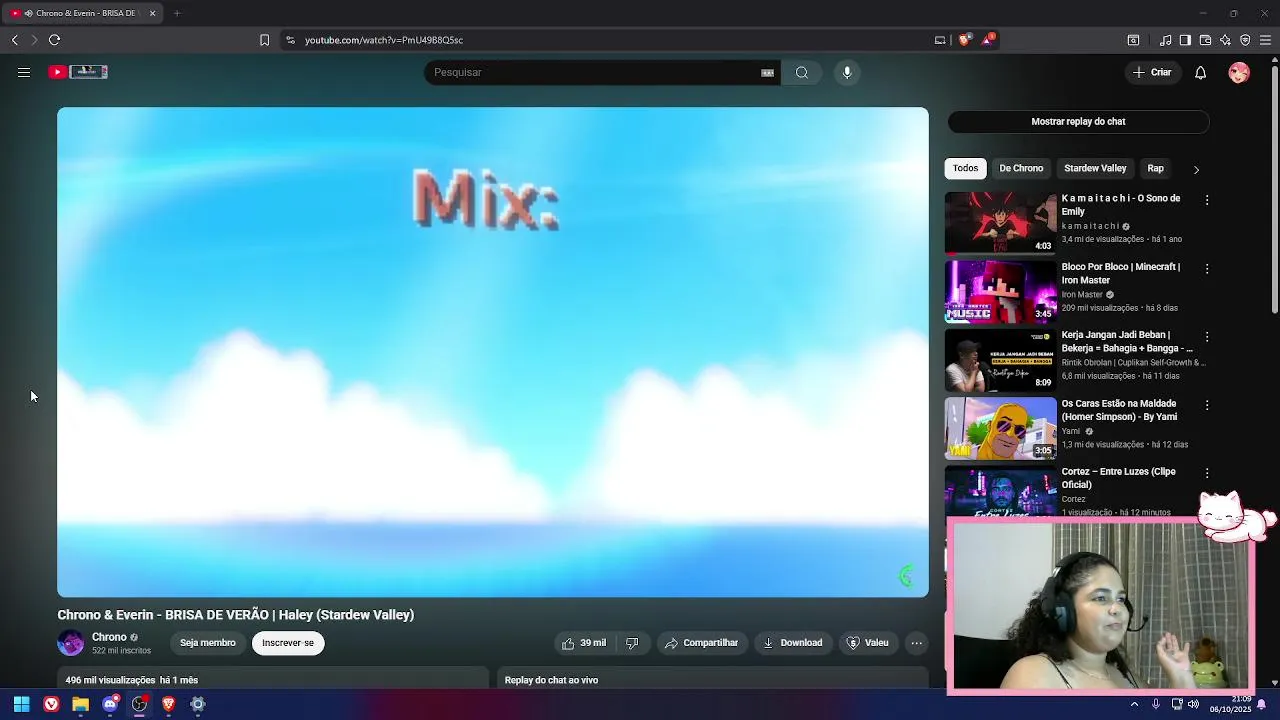The height and width of the screenshot is (720, 1280).
Task: Click the Compartilhar share button
Action: (701, 643)
